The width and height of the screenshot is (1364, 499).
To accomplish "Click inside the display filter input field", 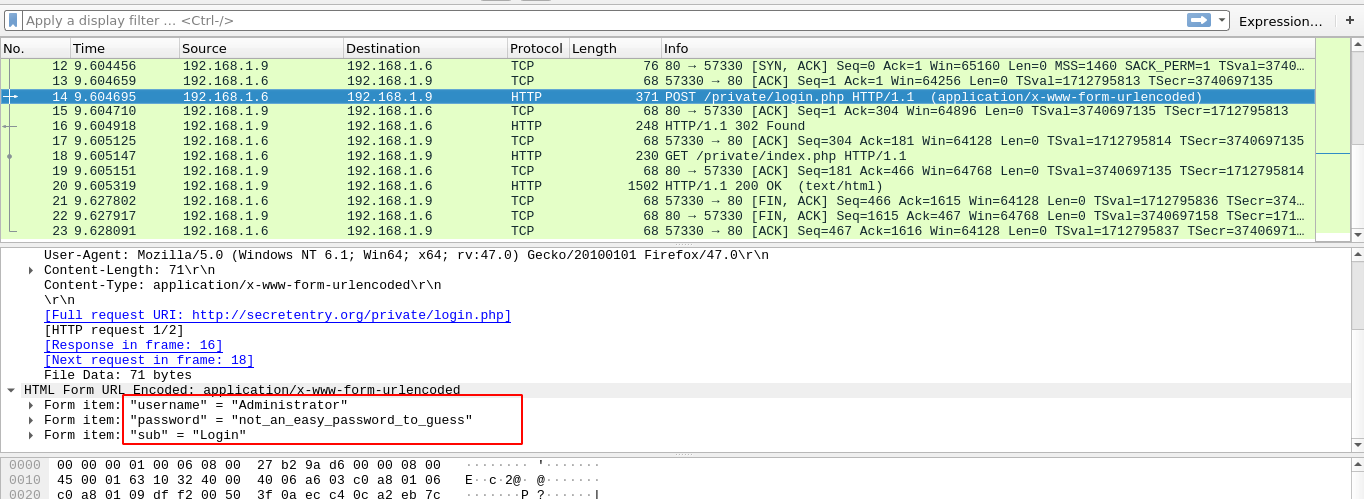I will coord(600,20).
